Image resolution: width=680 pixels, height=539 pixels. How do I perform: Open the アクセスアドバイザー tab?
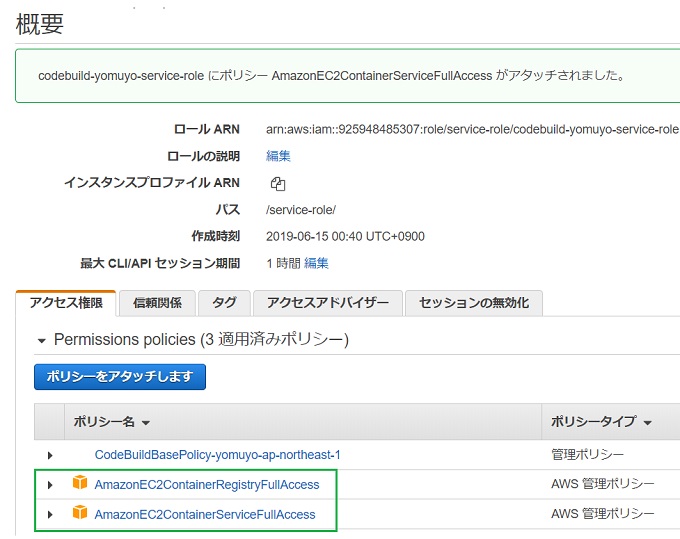pyautogui.click(x=328, y=303)
